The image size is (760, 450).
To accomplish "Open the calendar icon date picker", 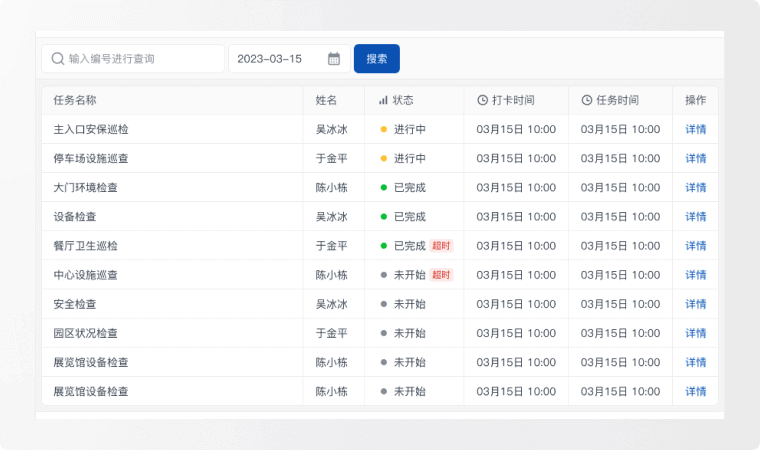I will [x=334, y=59].
